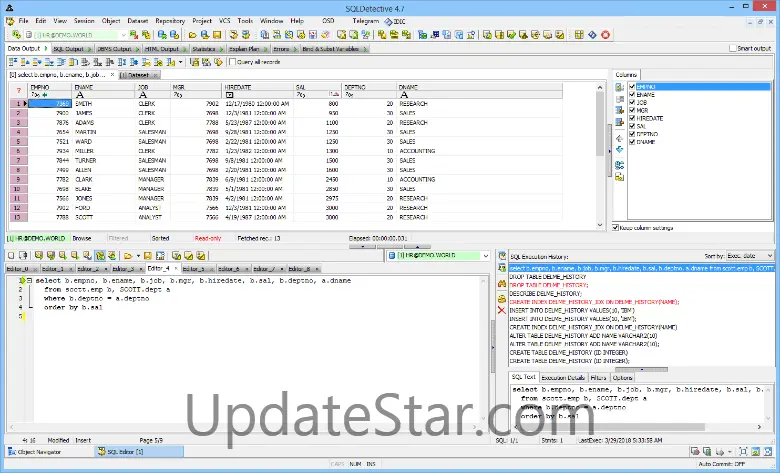Click the binoculars find icon in history panel
Viewport: 780px width, 473px height.
(501, 284)
